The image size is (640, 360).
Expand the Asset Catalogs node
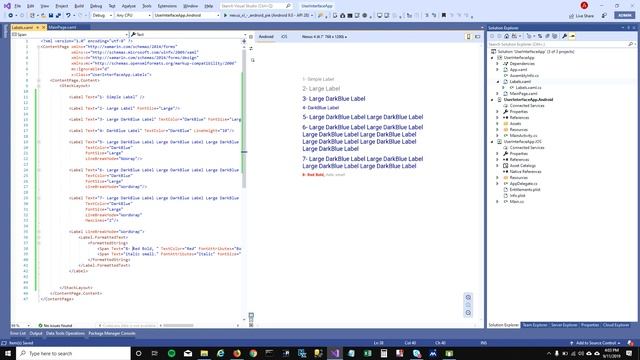coord(498,166)
